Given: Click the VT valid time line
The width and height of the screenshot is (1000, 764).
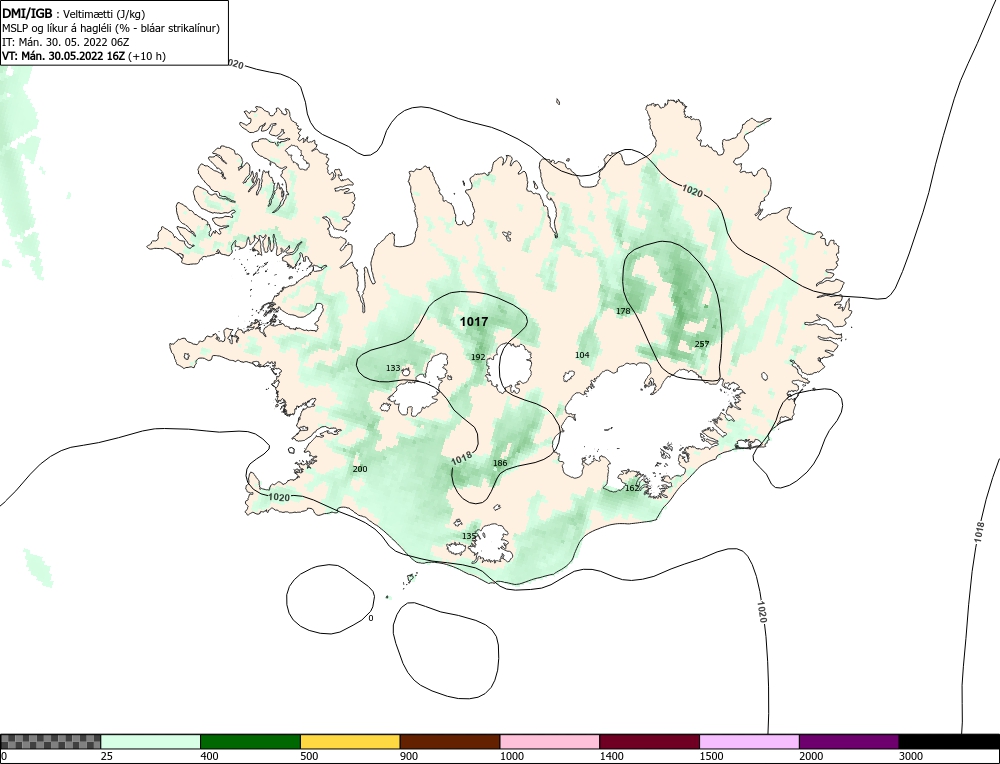Looking at the screenshot, I should (x=84, y=56).
